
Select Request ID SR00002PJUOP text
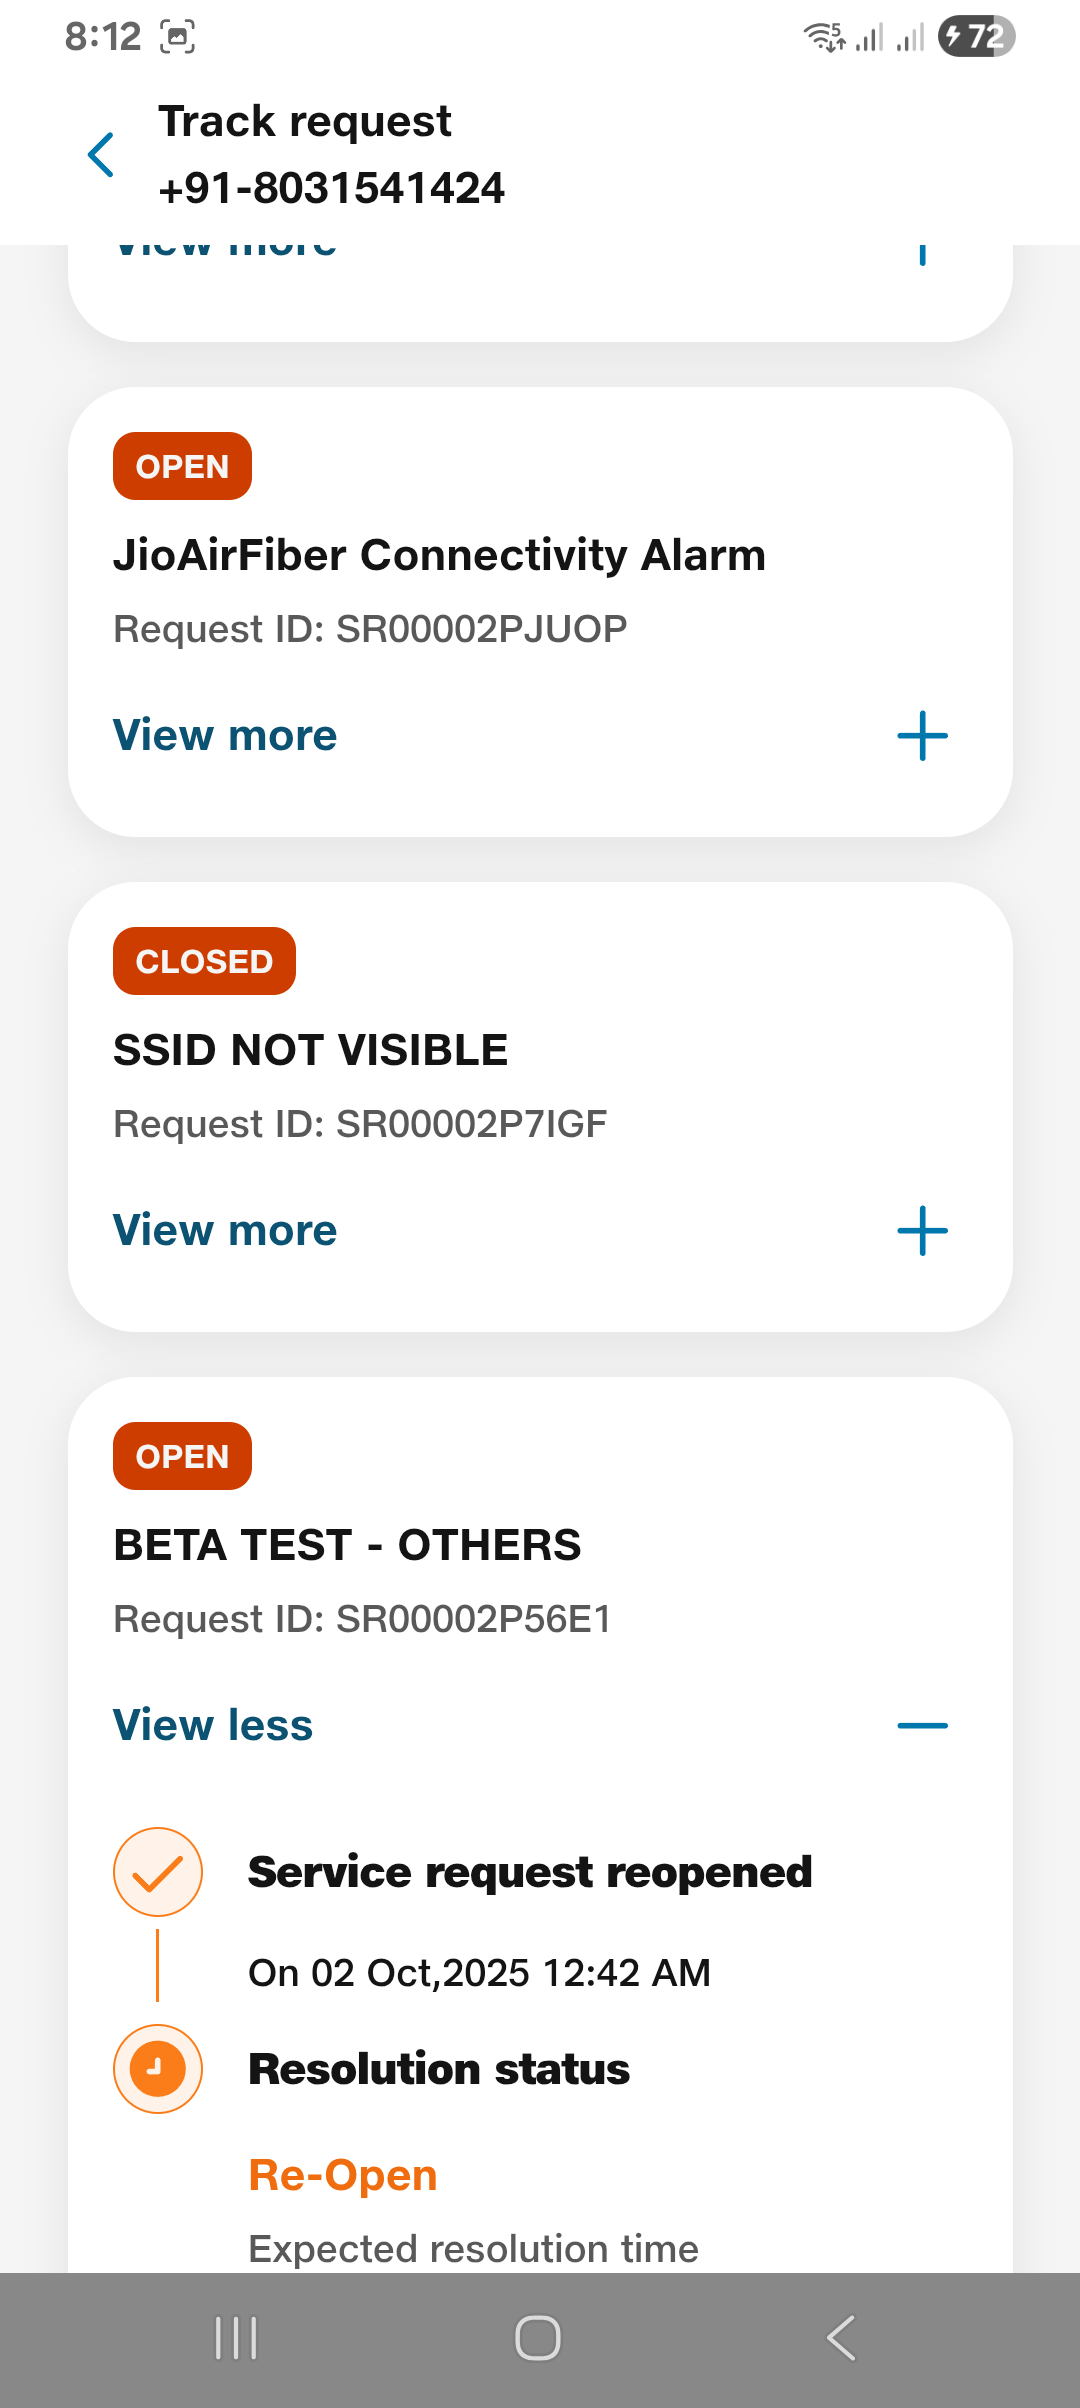370,629
